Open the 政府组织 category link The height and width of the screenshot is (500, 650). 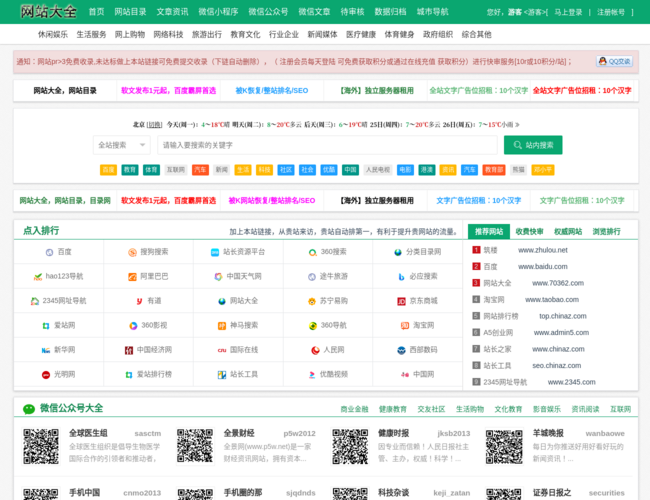coord(438,34)
